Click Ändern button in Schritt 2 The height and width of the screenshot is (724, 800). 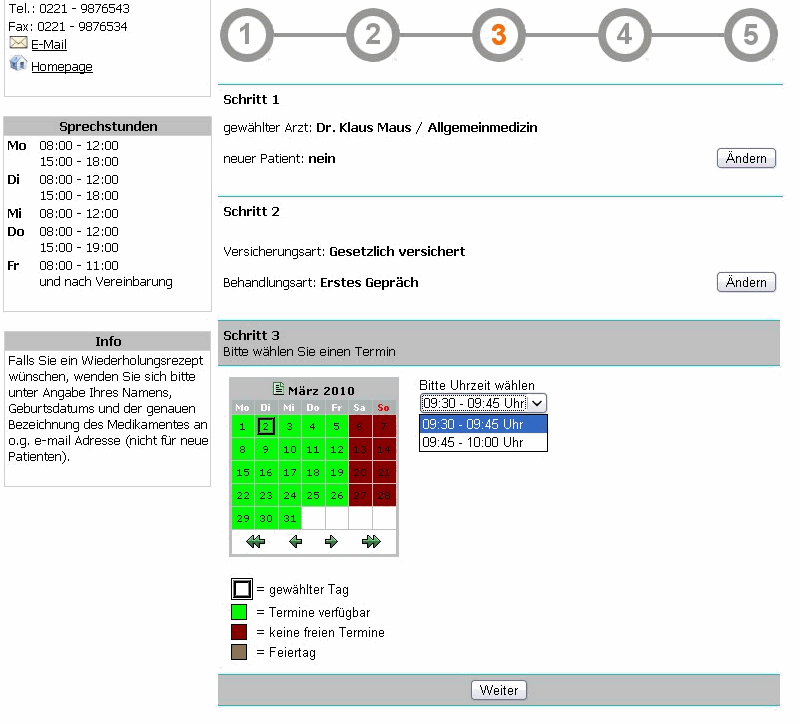(x=746, y=283)
